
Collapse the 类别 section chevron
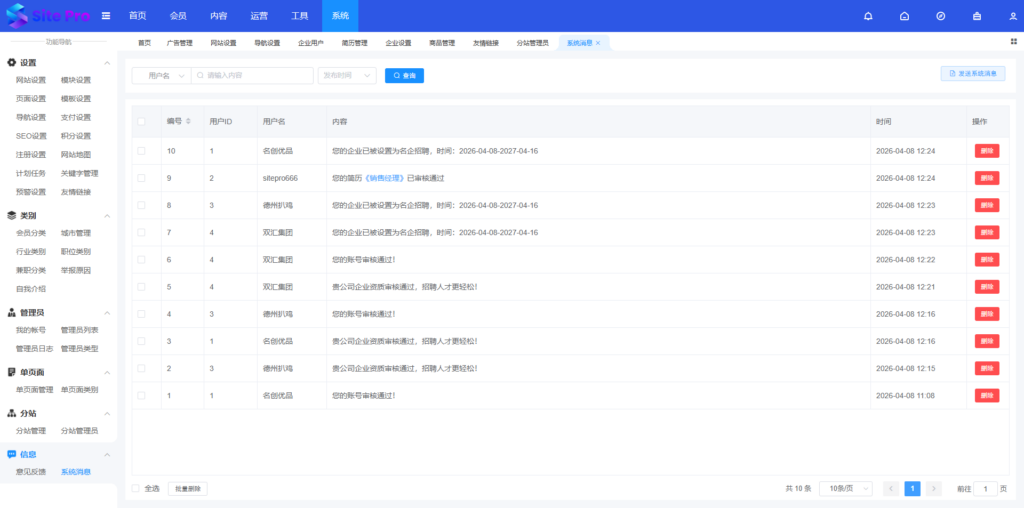tap(107, 215)
